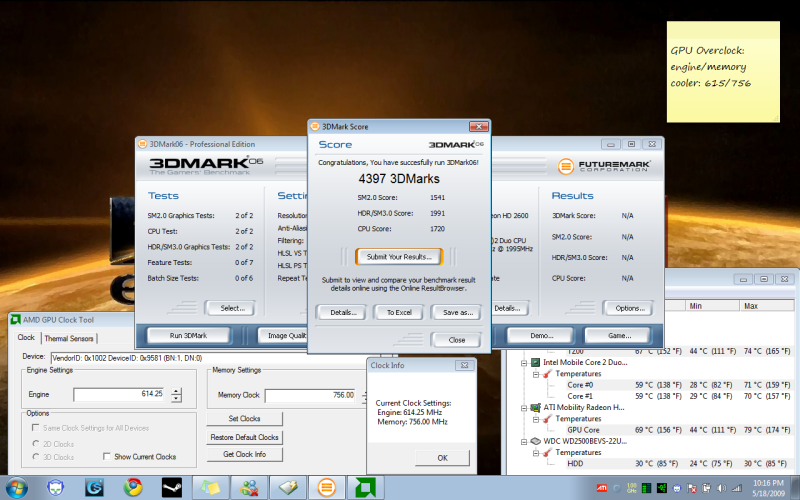This screenshot has height=500, width=800.
Task: Click the Select tests button
Action: [232, 308]
